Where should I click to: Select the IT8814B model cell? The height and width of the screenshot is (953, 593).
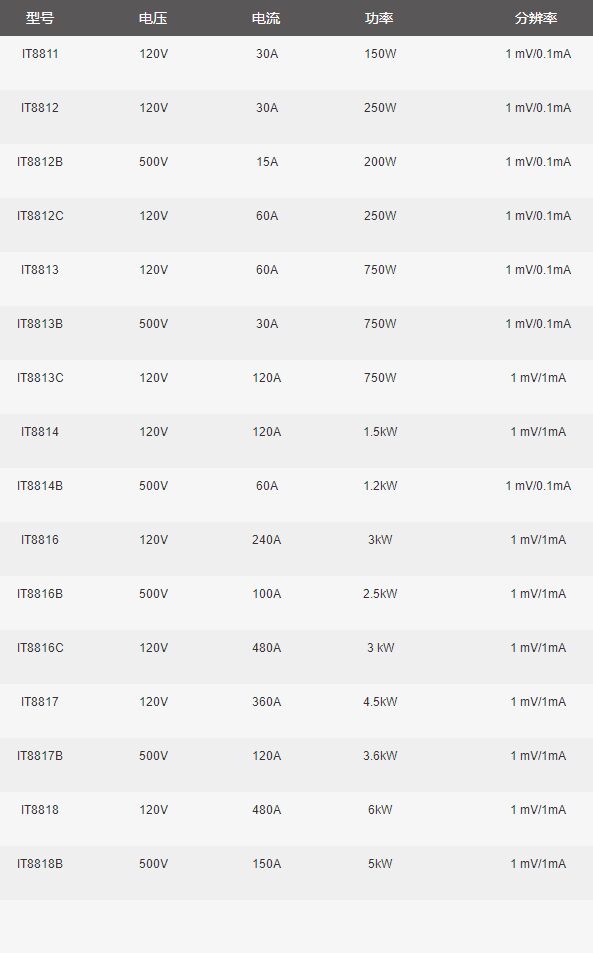(40, 486)
